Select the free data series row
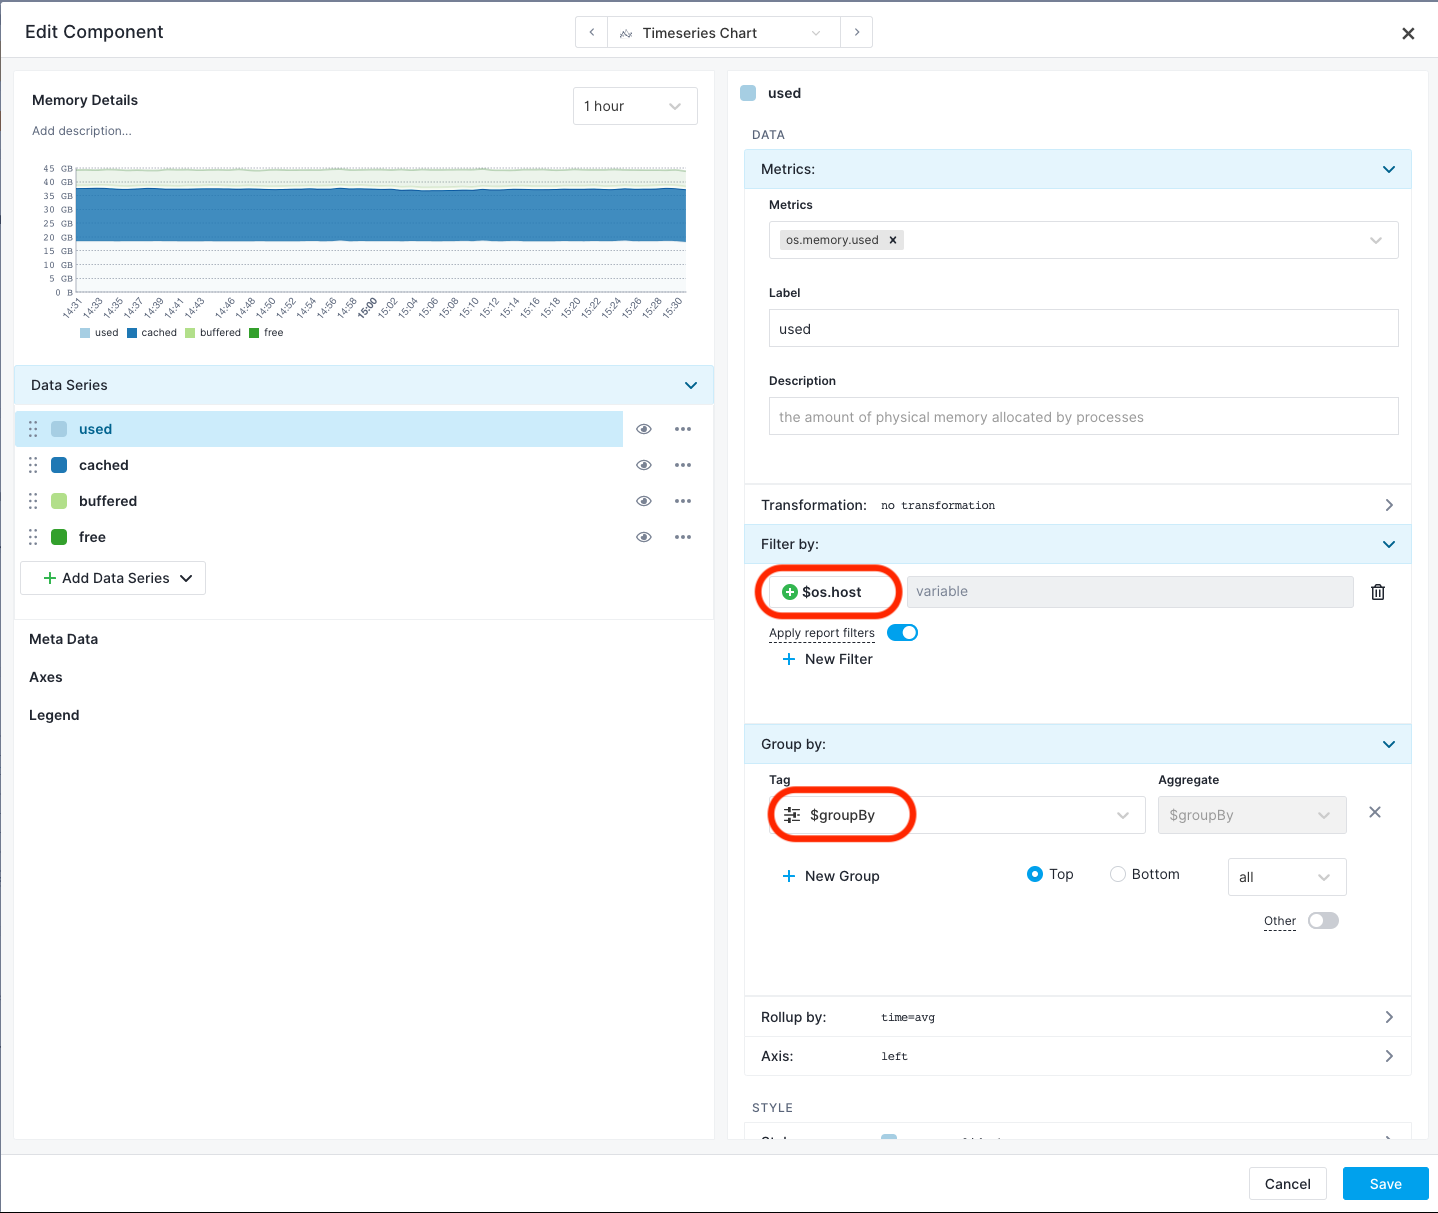The width and height of the screenshot is (1438, 1213). [x=319, y=537]
